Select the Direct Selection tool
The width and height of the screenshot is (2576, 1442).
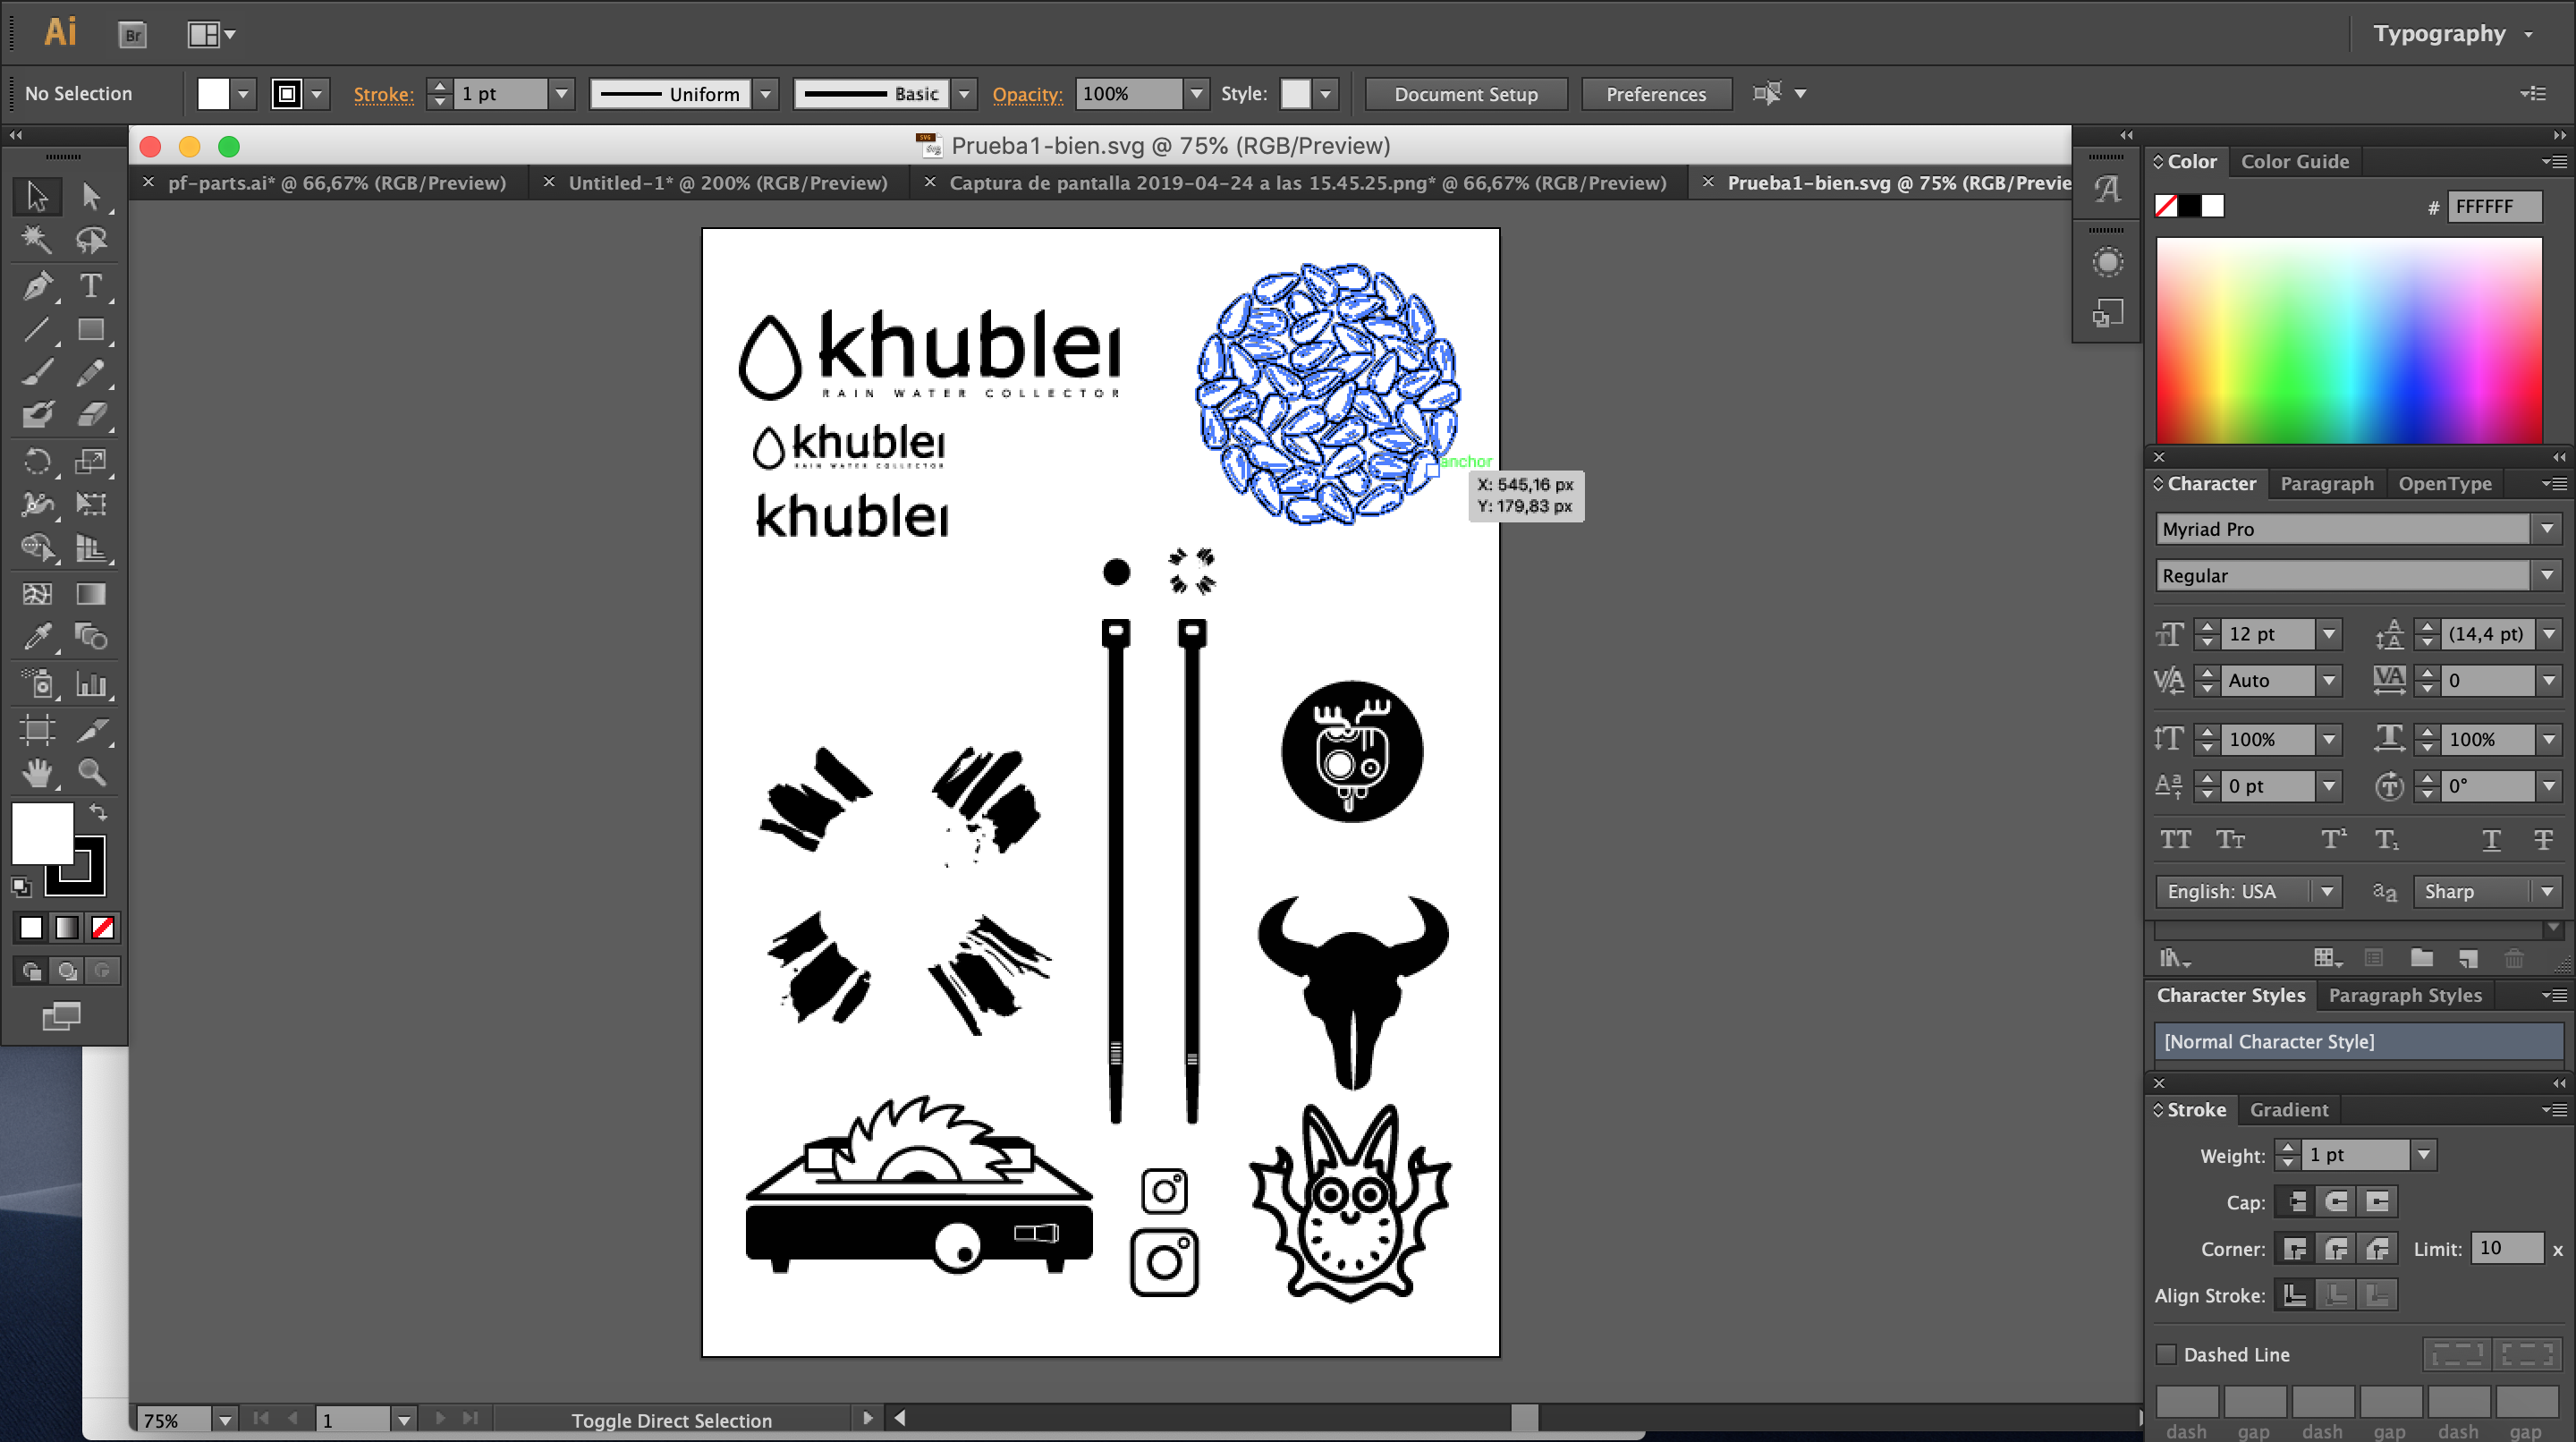91,196
